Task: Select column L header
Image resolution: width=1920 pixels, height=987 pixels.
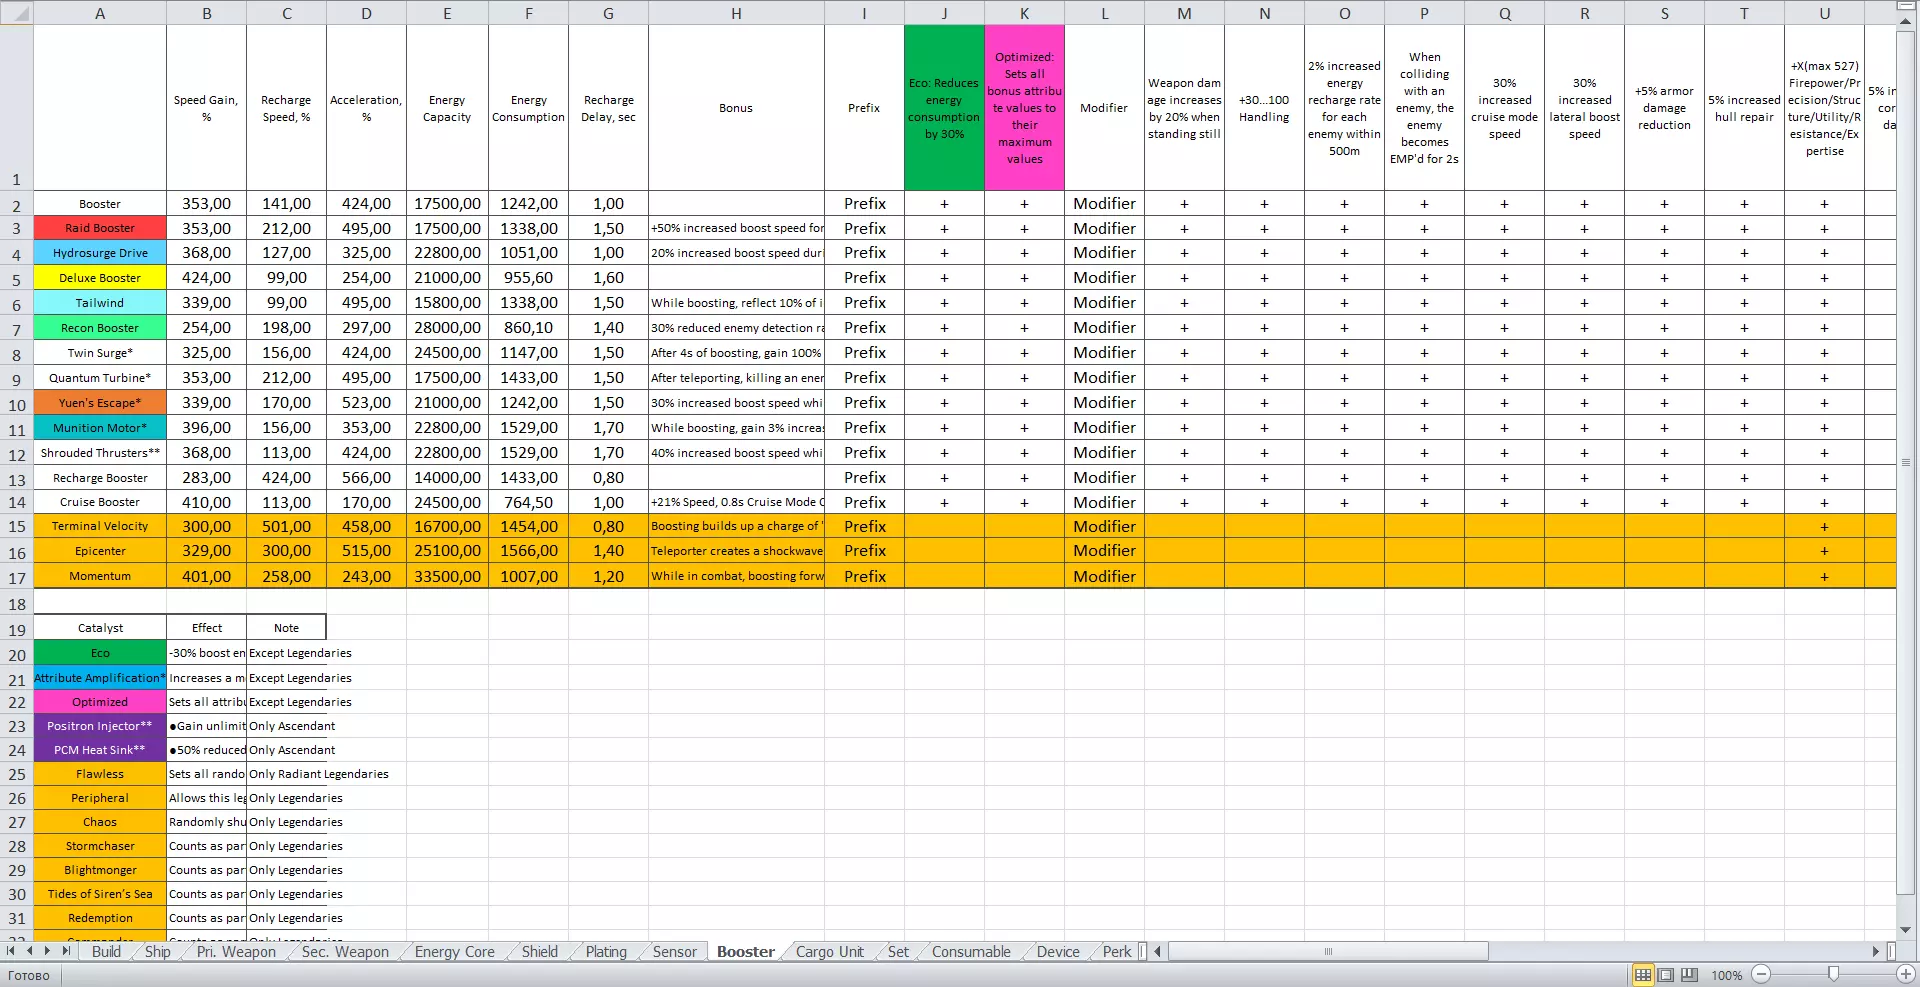Action: pyautogui.click(x=1104, y=13)
